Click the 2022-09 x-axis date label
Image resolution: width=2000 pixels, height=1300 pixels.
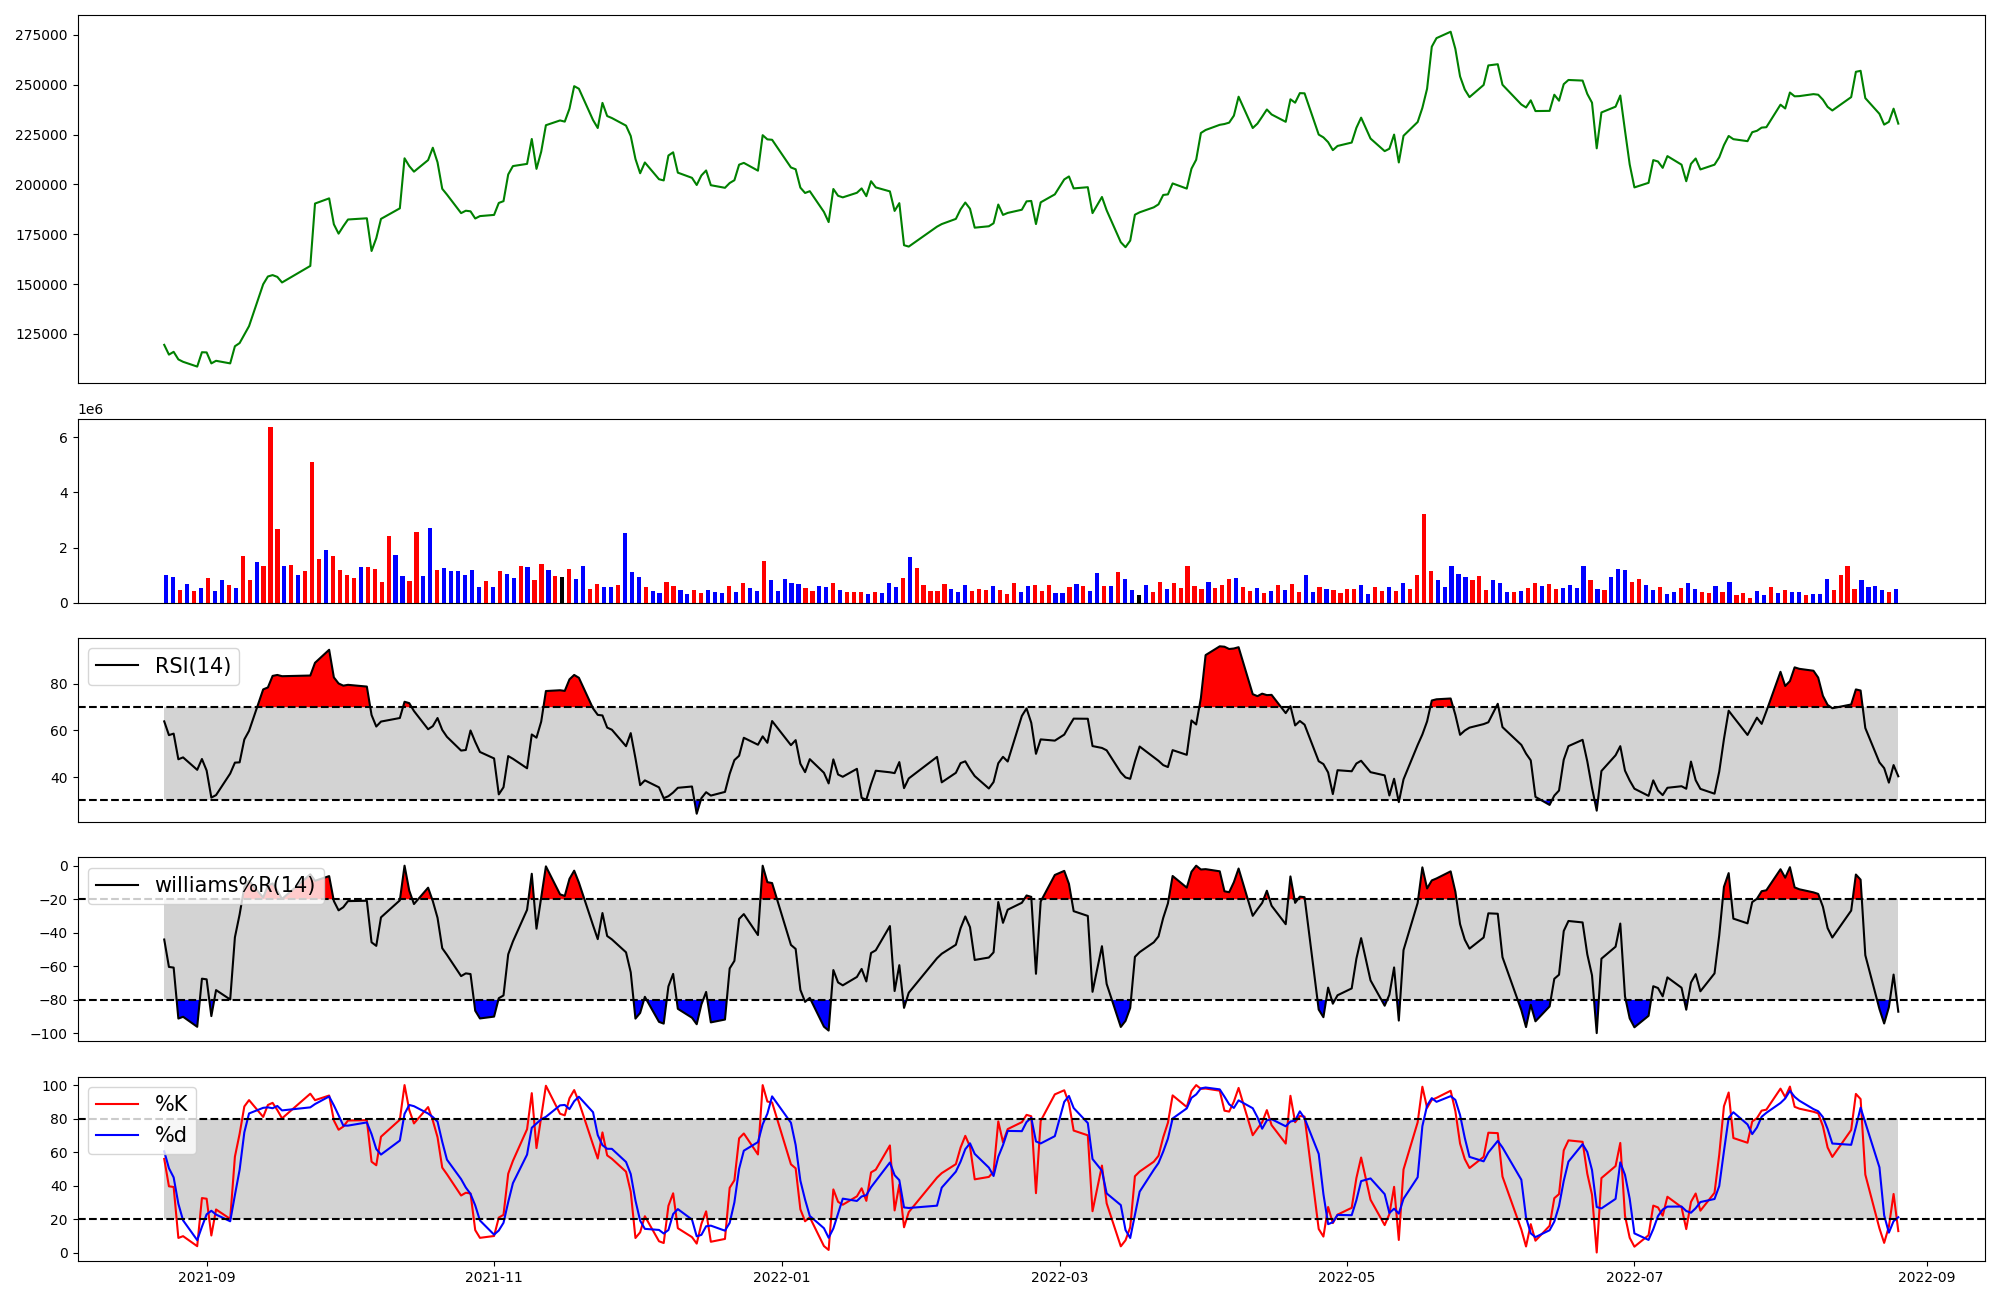tap(1926, 1277)
